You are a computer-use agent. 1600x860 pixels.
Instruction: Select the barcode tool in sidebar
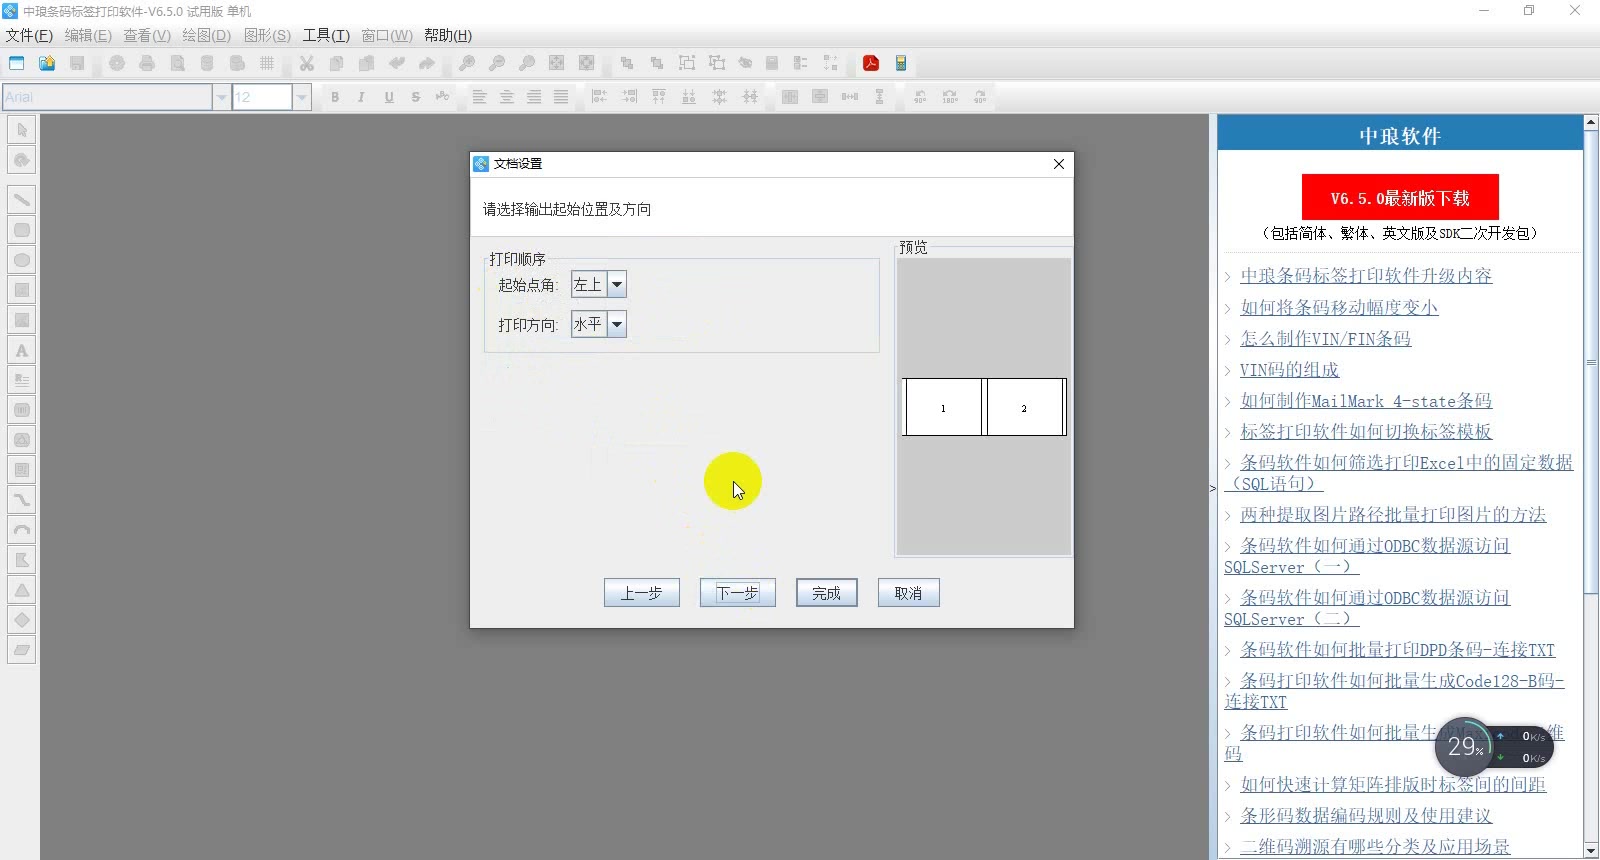point(21,410)
